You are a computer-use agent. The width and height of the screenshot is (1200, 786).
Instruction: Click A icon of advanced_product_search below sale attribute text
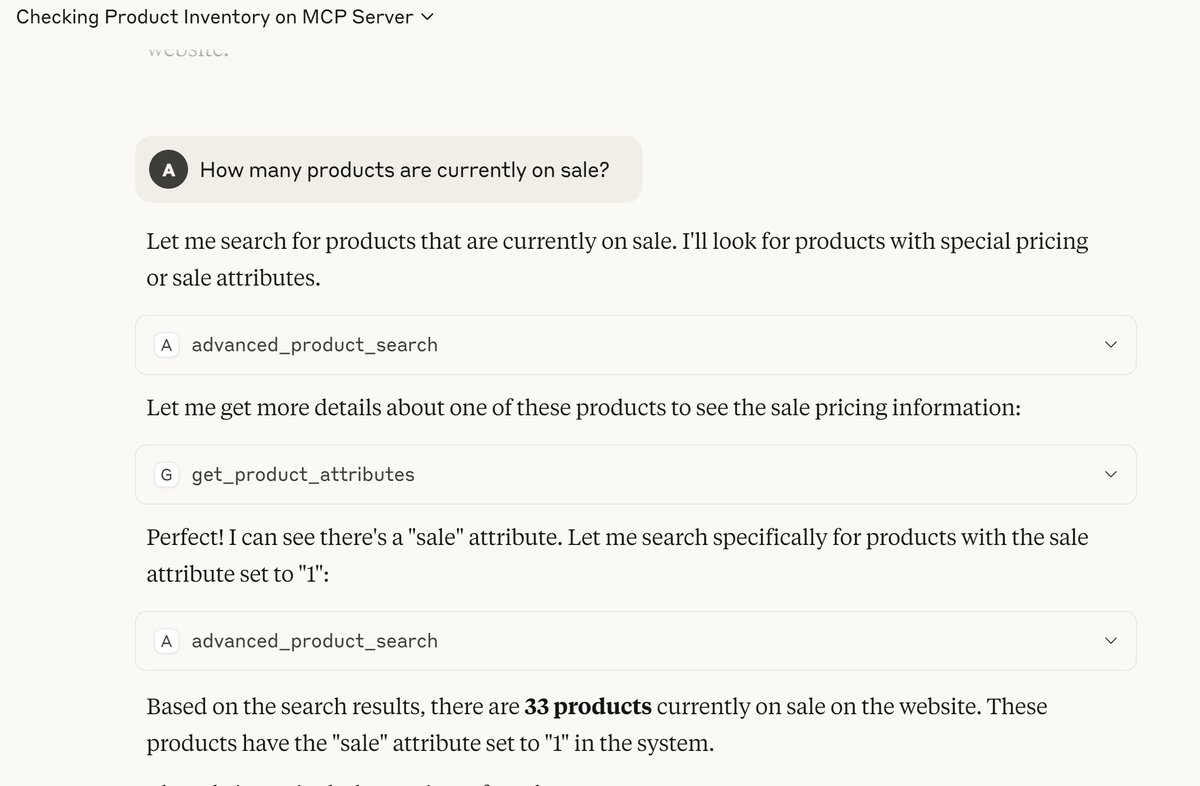point(167,641)
